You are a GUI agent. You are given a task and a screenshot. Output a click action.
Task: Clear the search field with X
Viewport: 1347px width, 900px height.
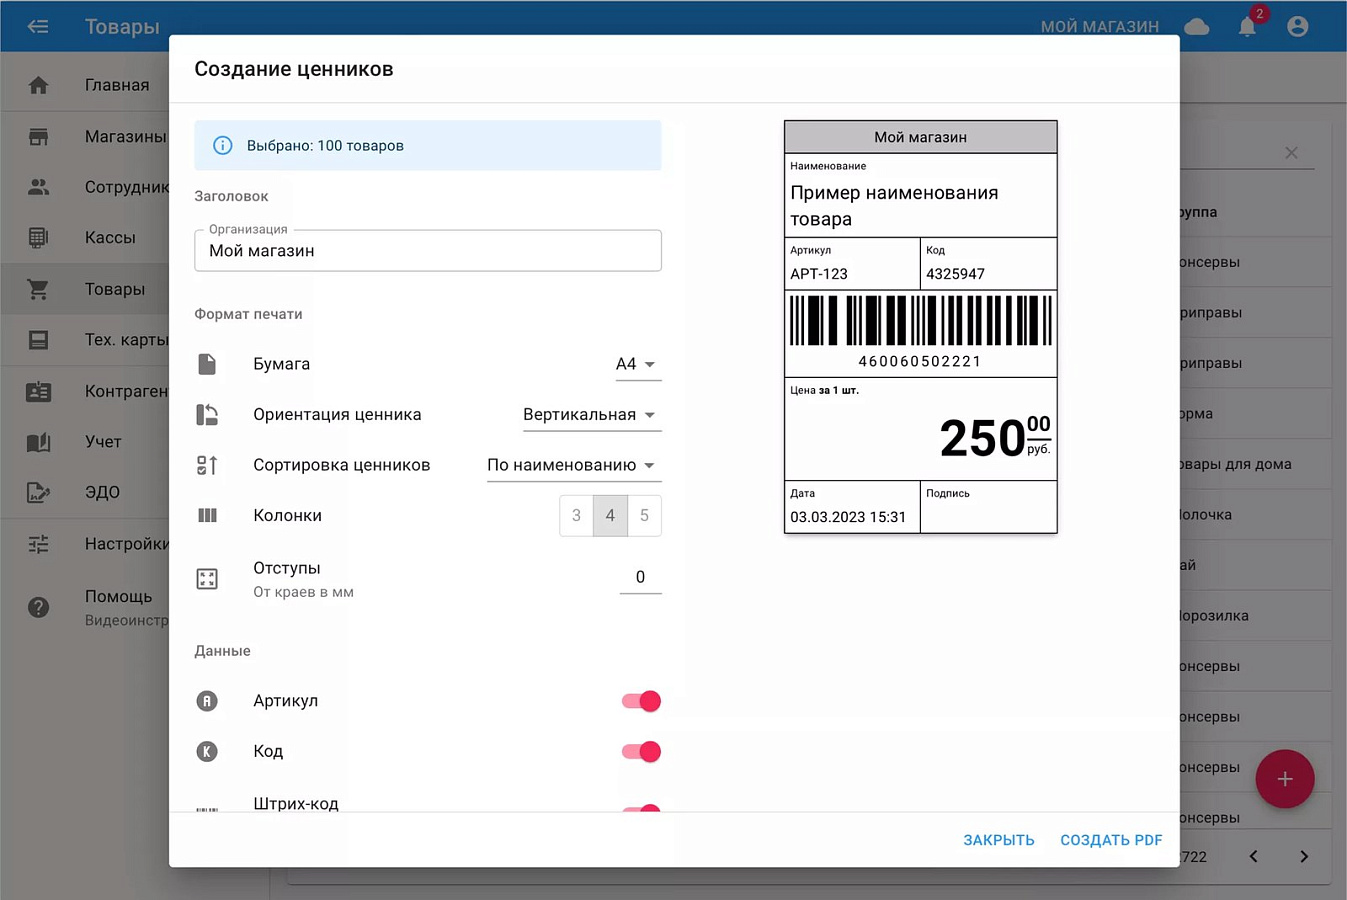pyautogui.click(x=1291, y=153)
